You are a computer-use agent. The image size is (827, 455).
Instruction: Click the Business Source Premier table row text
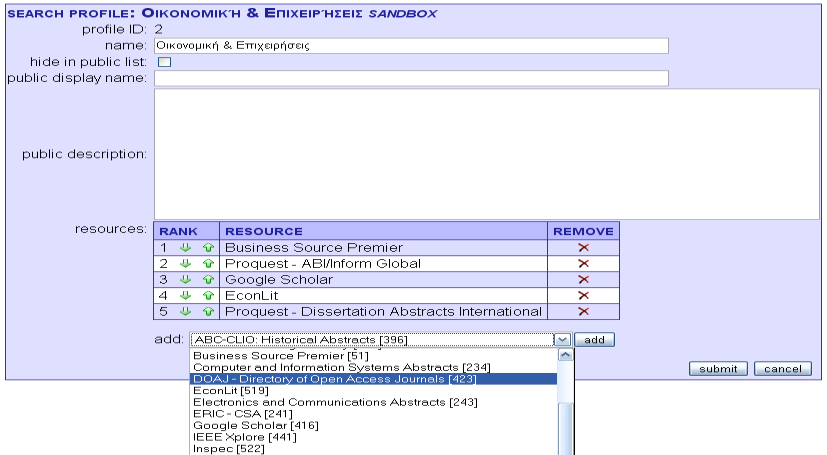click(x=314, y=247)
